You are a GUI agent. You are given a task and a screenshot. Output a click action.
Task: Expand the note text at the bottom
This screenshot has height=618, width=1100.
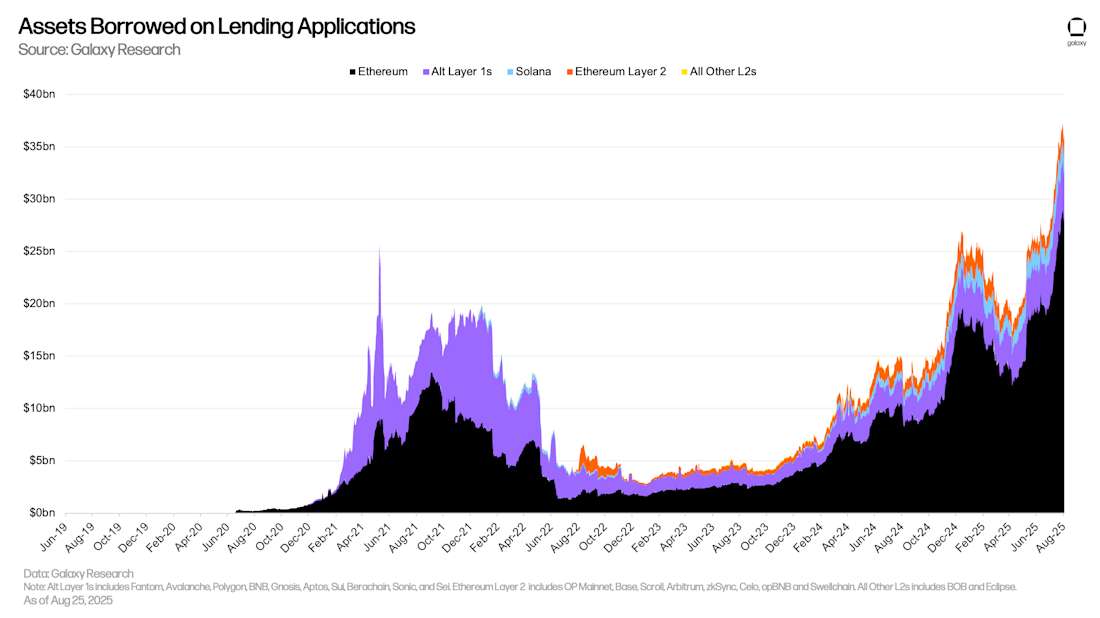click(520, 588)
